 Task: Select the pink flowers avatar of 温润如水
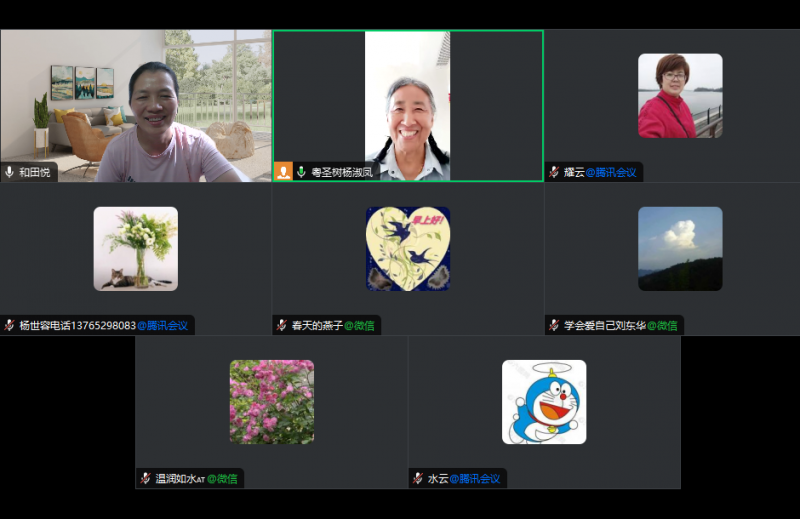point(271,401)
